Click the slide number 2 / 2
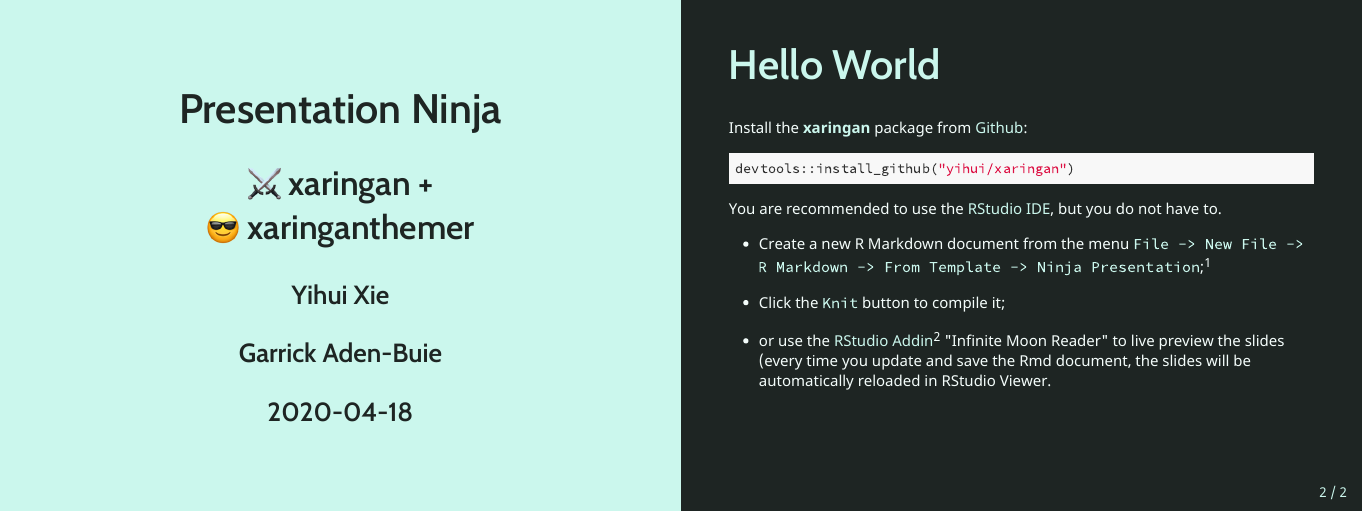Viewport: 1362px width, 511px height. 1333,492
